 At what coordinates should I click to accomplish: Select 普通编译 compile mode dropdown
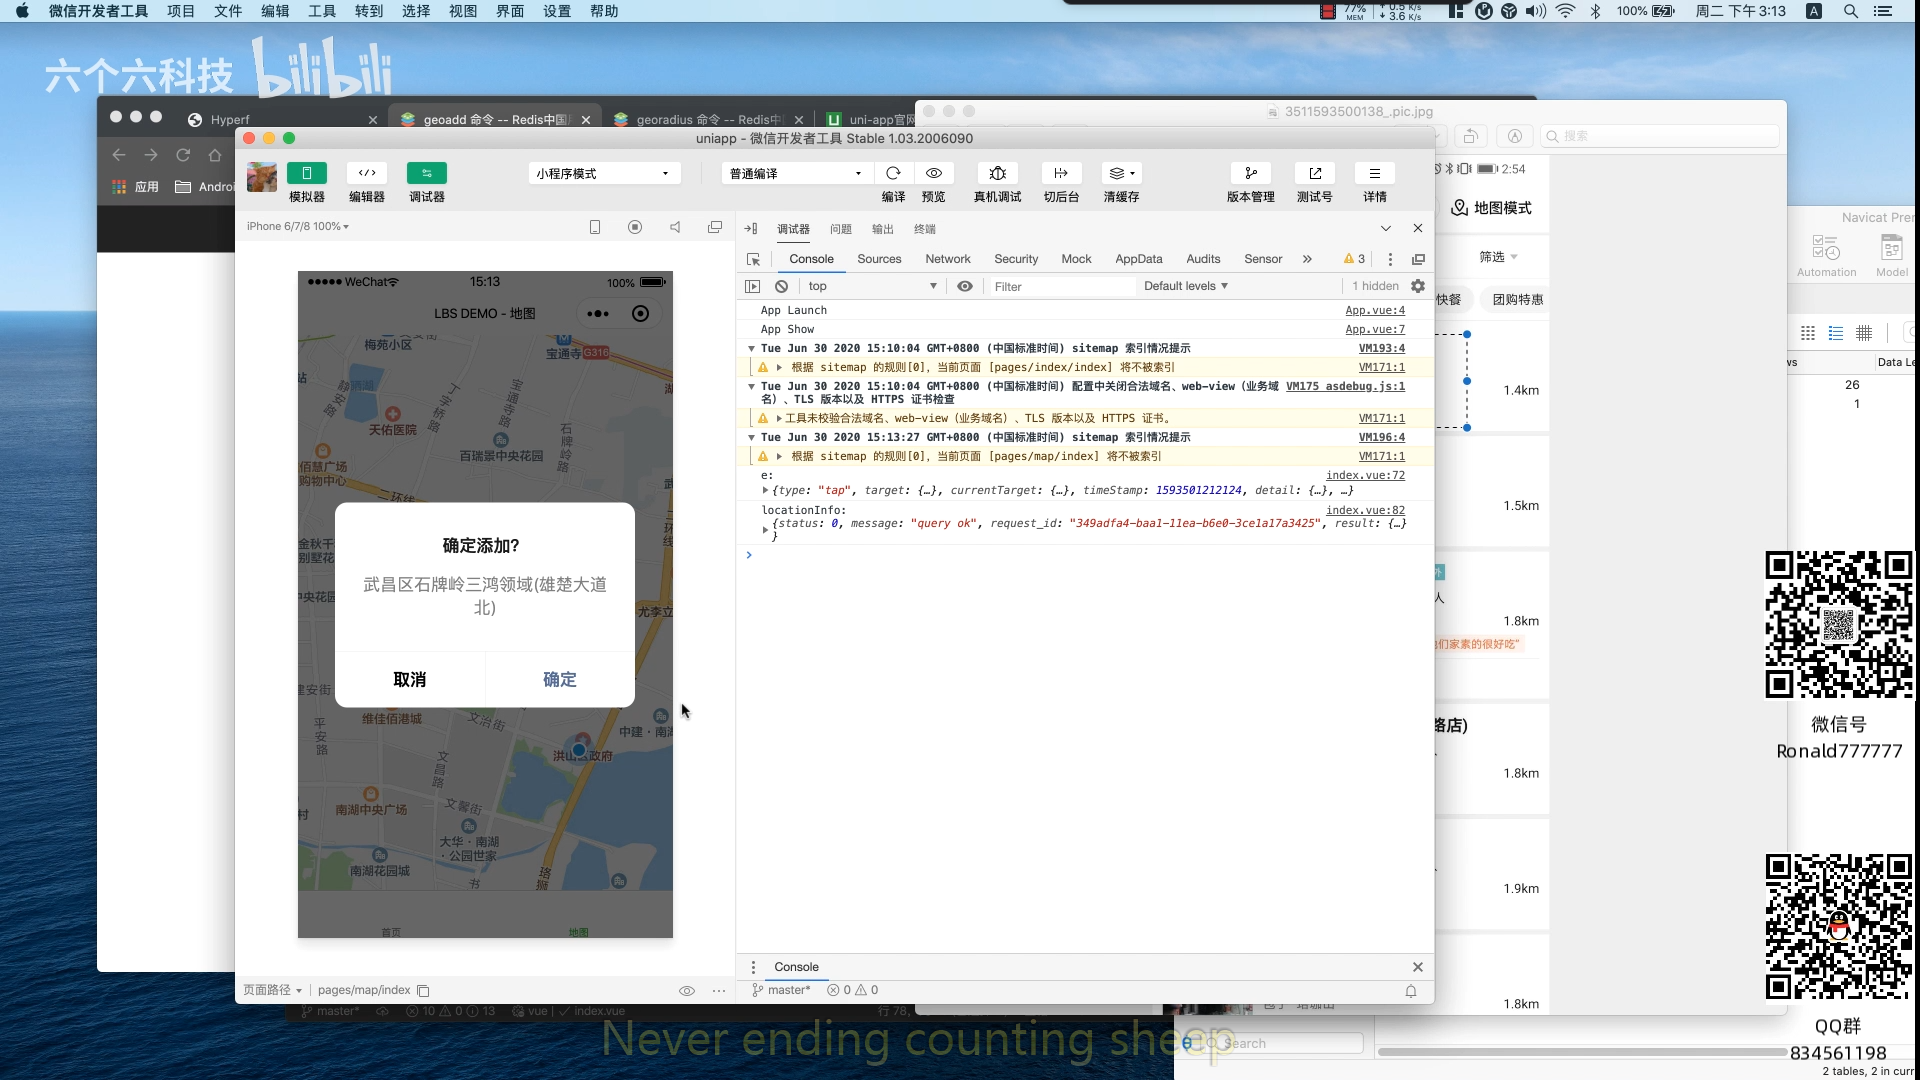[793, 173]
